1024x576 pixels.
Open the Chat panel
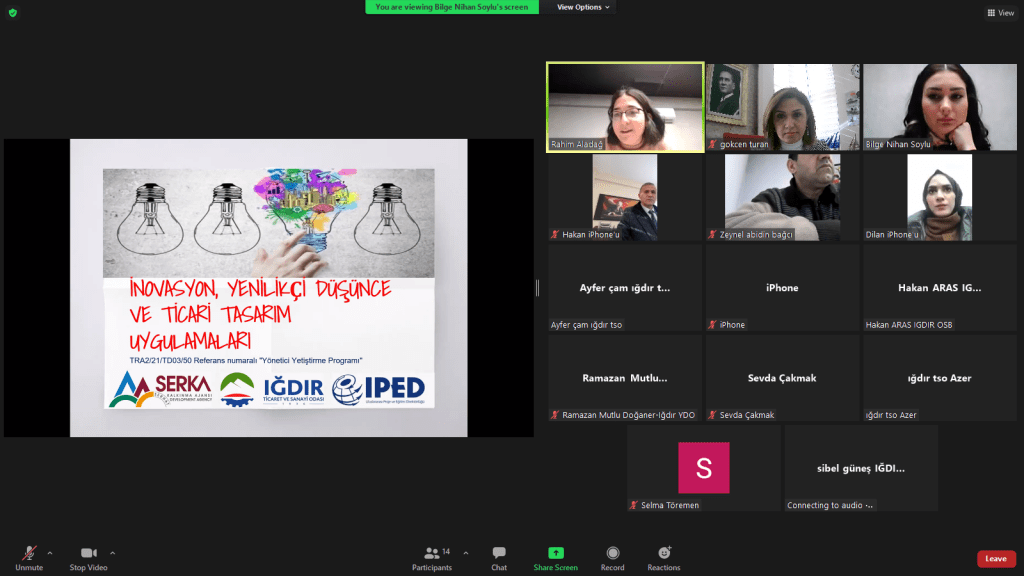point(498,557)
